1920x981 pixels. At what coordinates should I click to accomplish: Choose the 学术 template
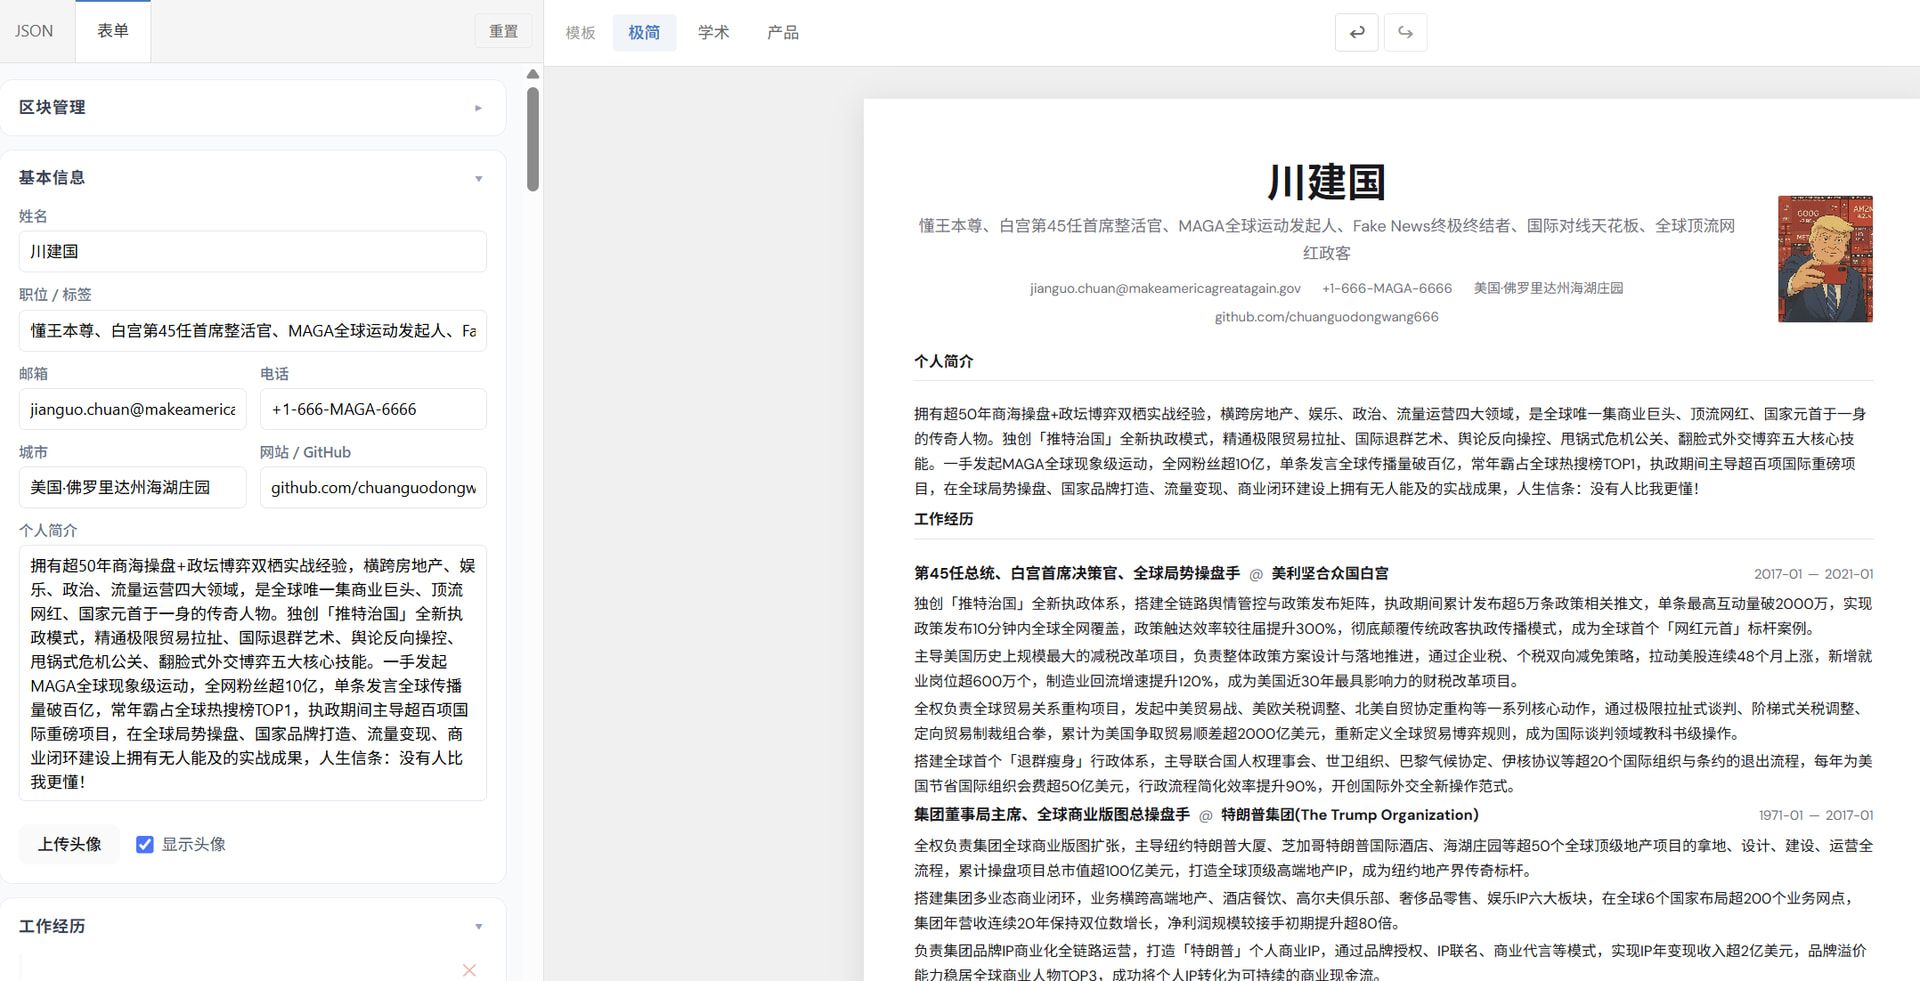[x=713, y=33]
